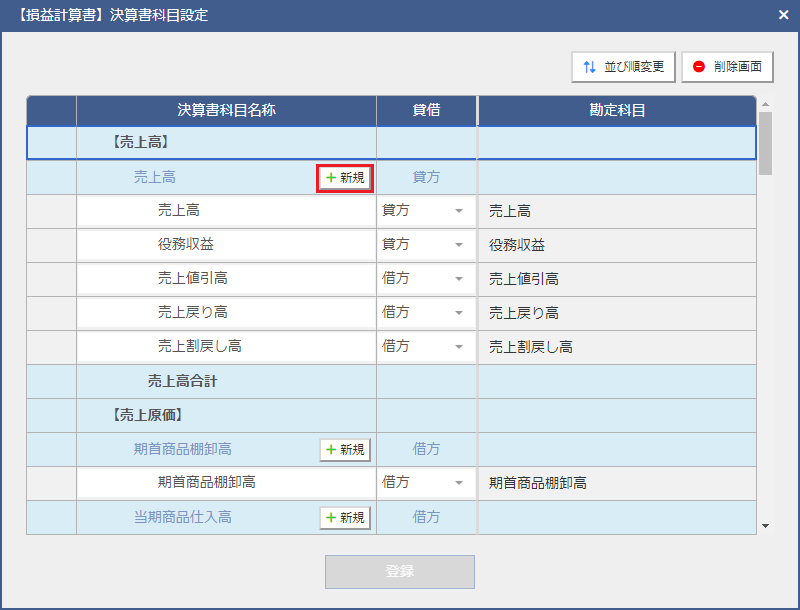Open the 削除画面 delete screen
This screenshot has width=800, height=610.
coord(727,67)
